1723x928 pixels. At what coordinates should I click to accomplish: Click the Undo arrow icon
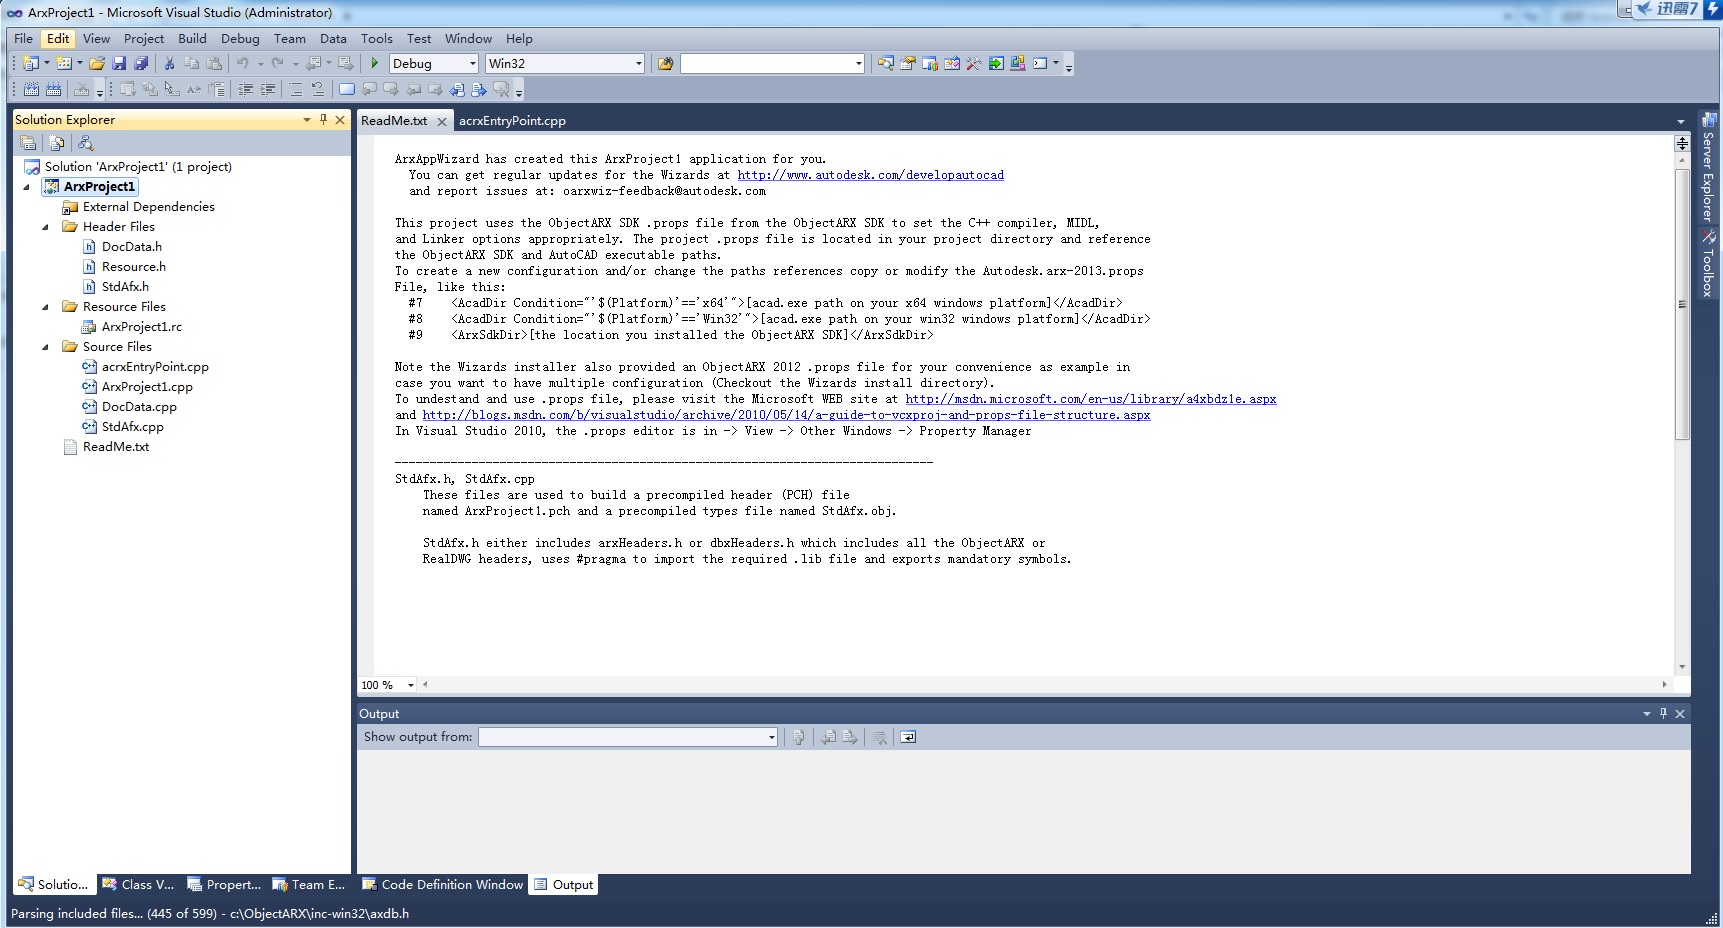click(242, 63)
